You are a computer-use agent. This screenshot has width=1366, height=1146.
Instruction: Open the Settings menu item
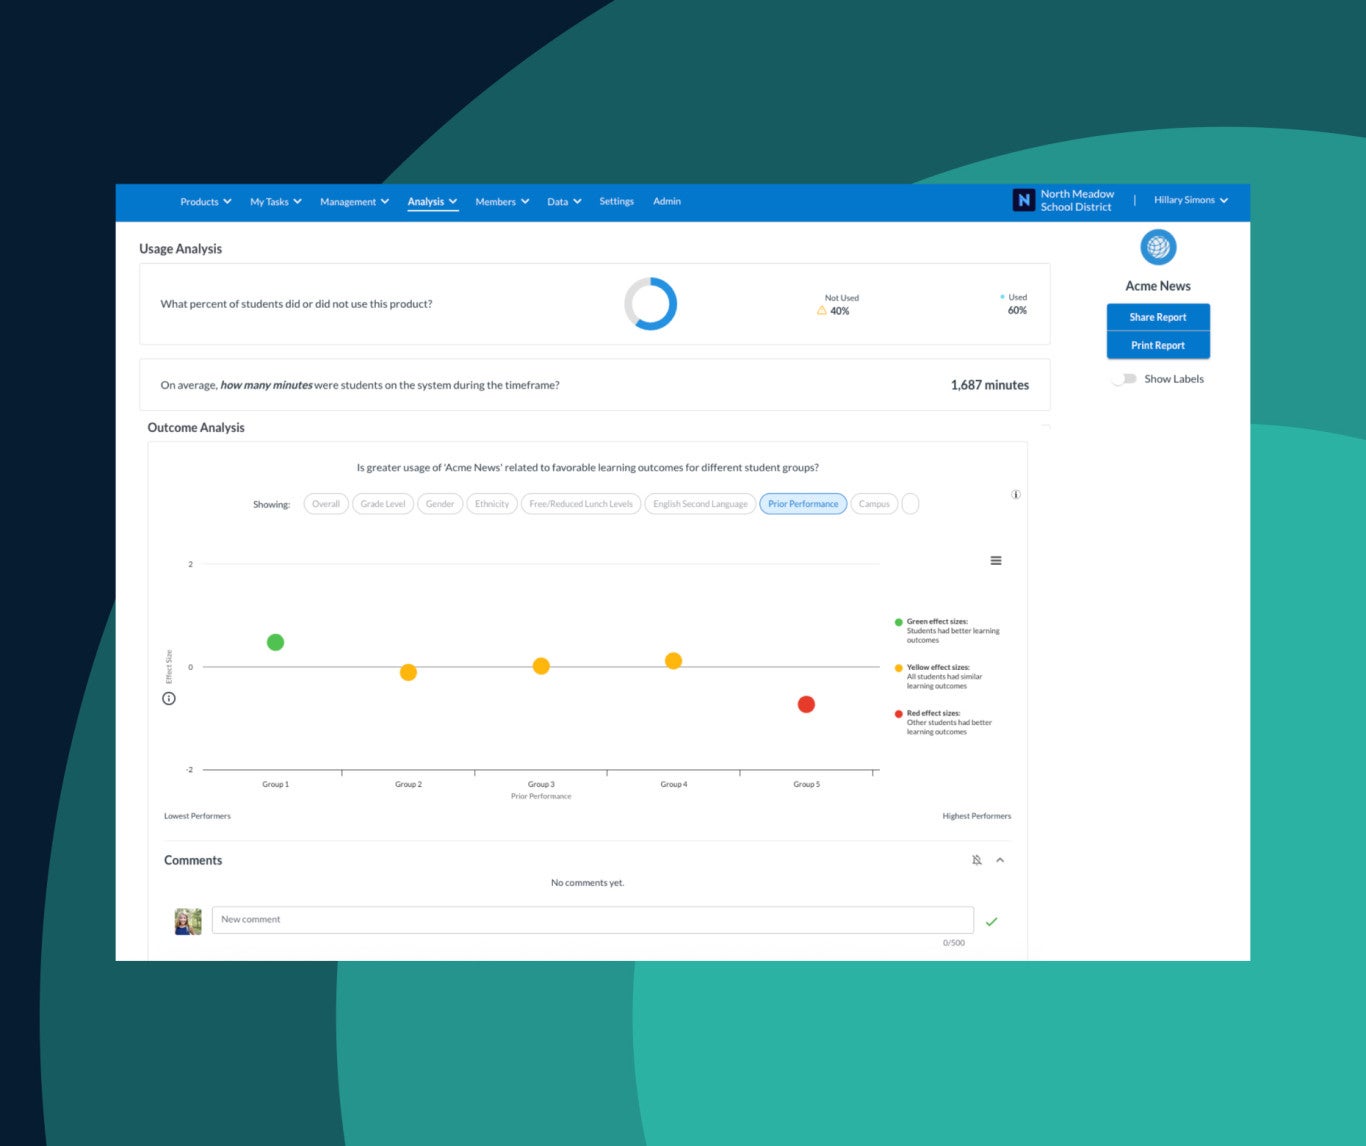coord(616,201)
